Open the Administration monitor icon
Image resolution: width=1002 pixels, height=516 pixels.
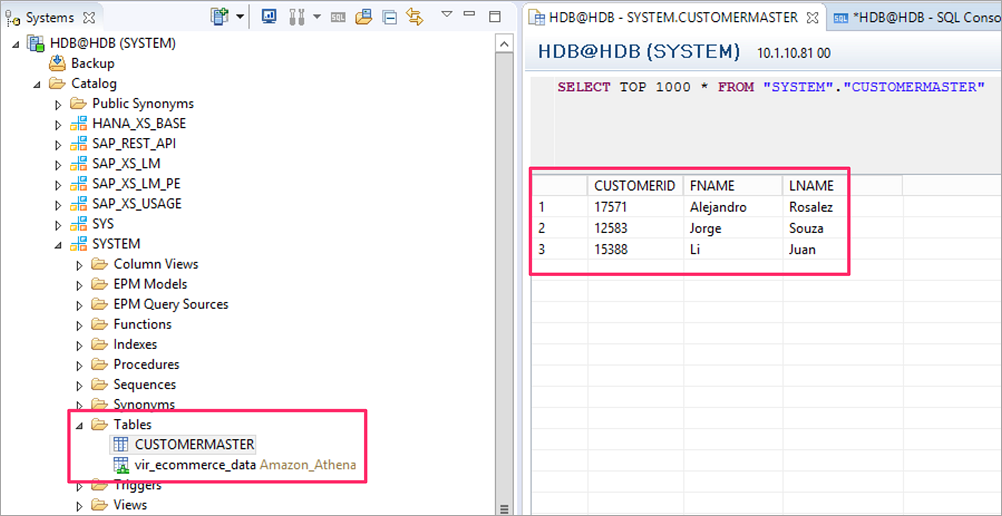pyautogui.click(x=270, y=17)
